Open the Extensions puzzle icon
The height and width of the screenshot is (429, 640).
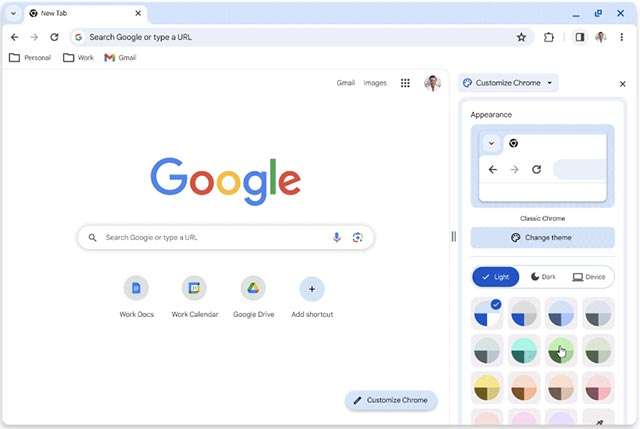pyautogui.click(x=549, y=38)
